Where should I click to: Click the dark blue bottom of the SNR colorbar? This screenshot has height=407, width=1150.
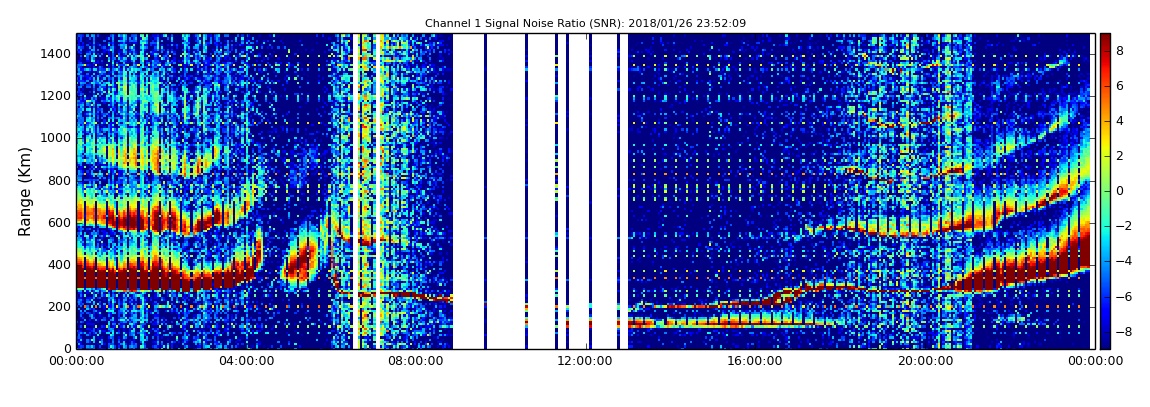pyautogui.click(x=1105, y=340)
